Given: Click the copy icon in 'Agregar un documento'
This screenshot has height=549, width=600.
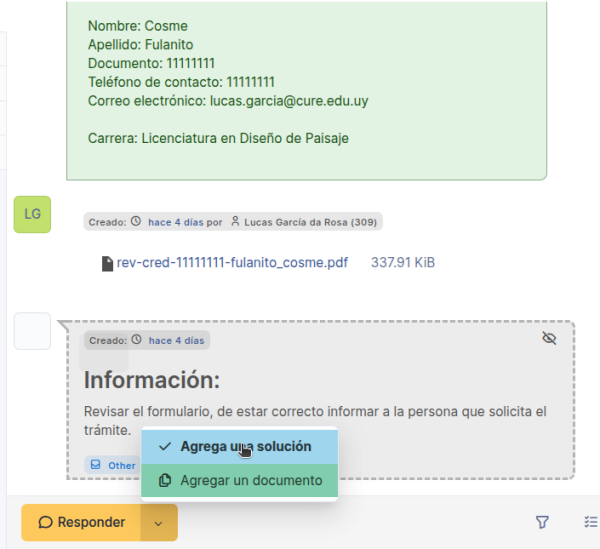Looking at the screenshot, I should pyautogui.click(x=165, y=480).
